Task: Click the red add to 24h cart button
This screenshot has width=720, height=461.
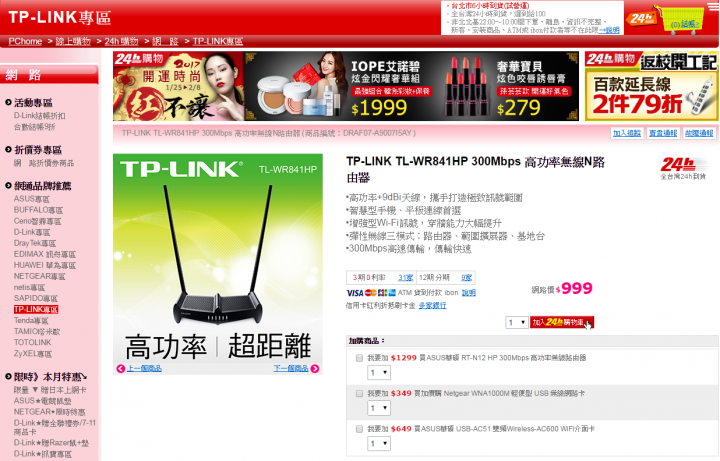Action: pos(562,322)
